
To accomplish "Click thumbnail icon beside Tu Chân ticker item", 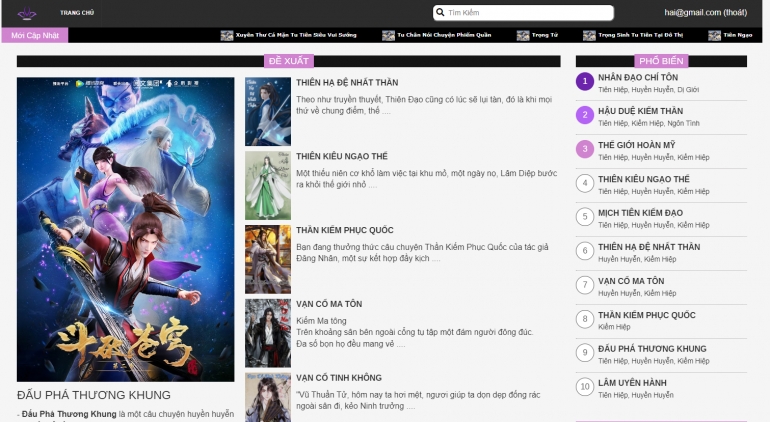I will 388,35.
